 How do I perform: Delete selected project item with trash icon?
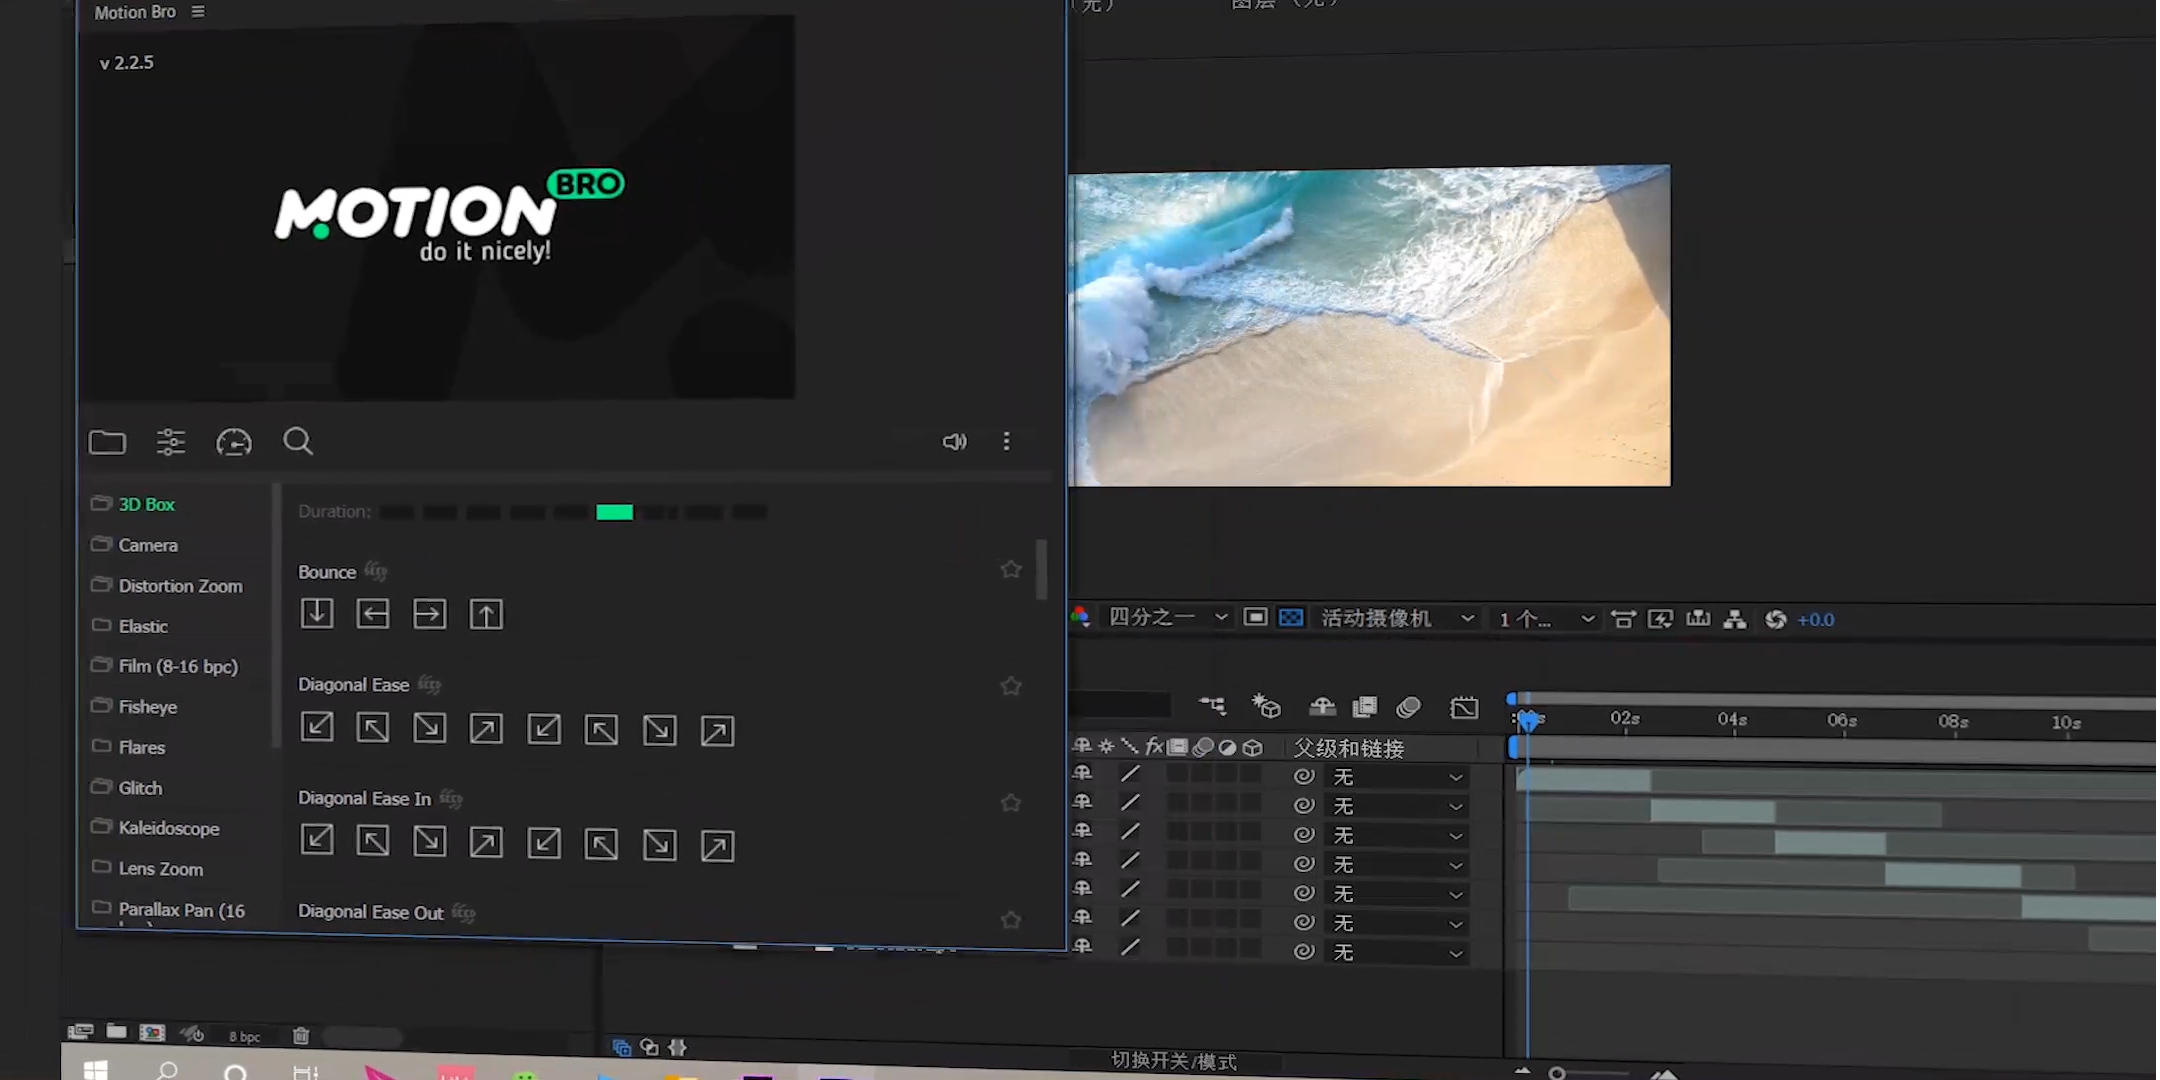(x=301, y=1036)
